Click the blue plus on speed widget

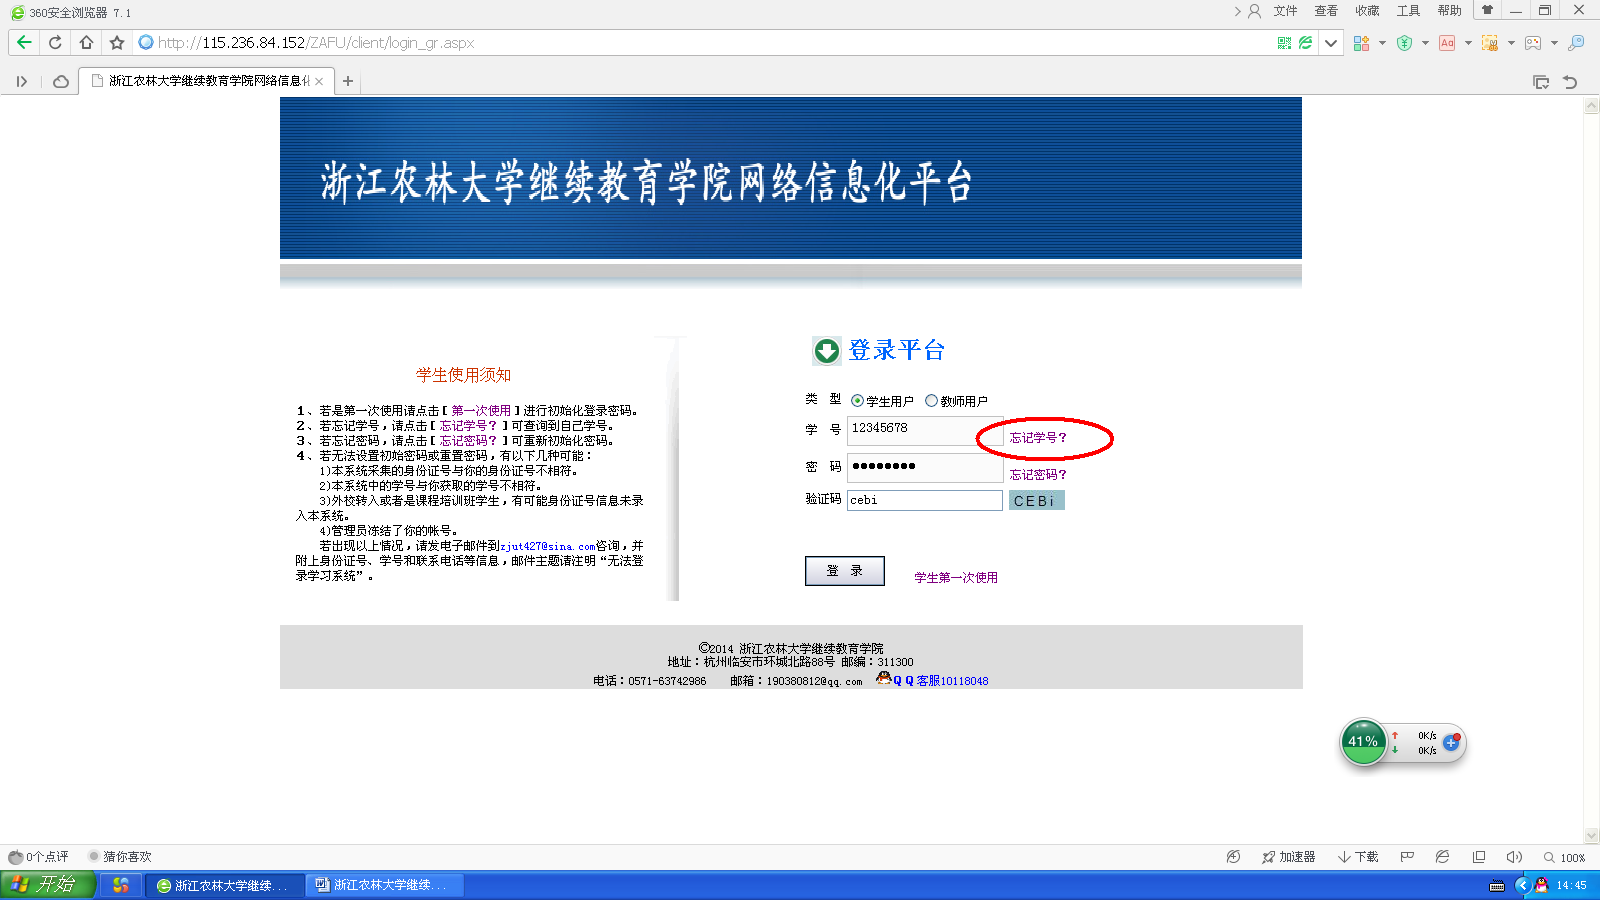click(1451, 743)
